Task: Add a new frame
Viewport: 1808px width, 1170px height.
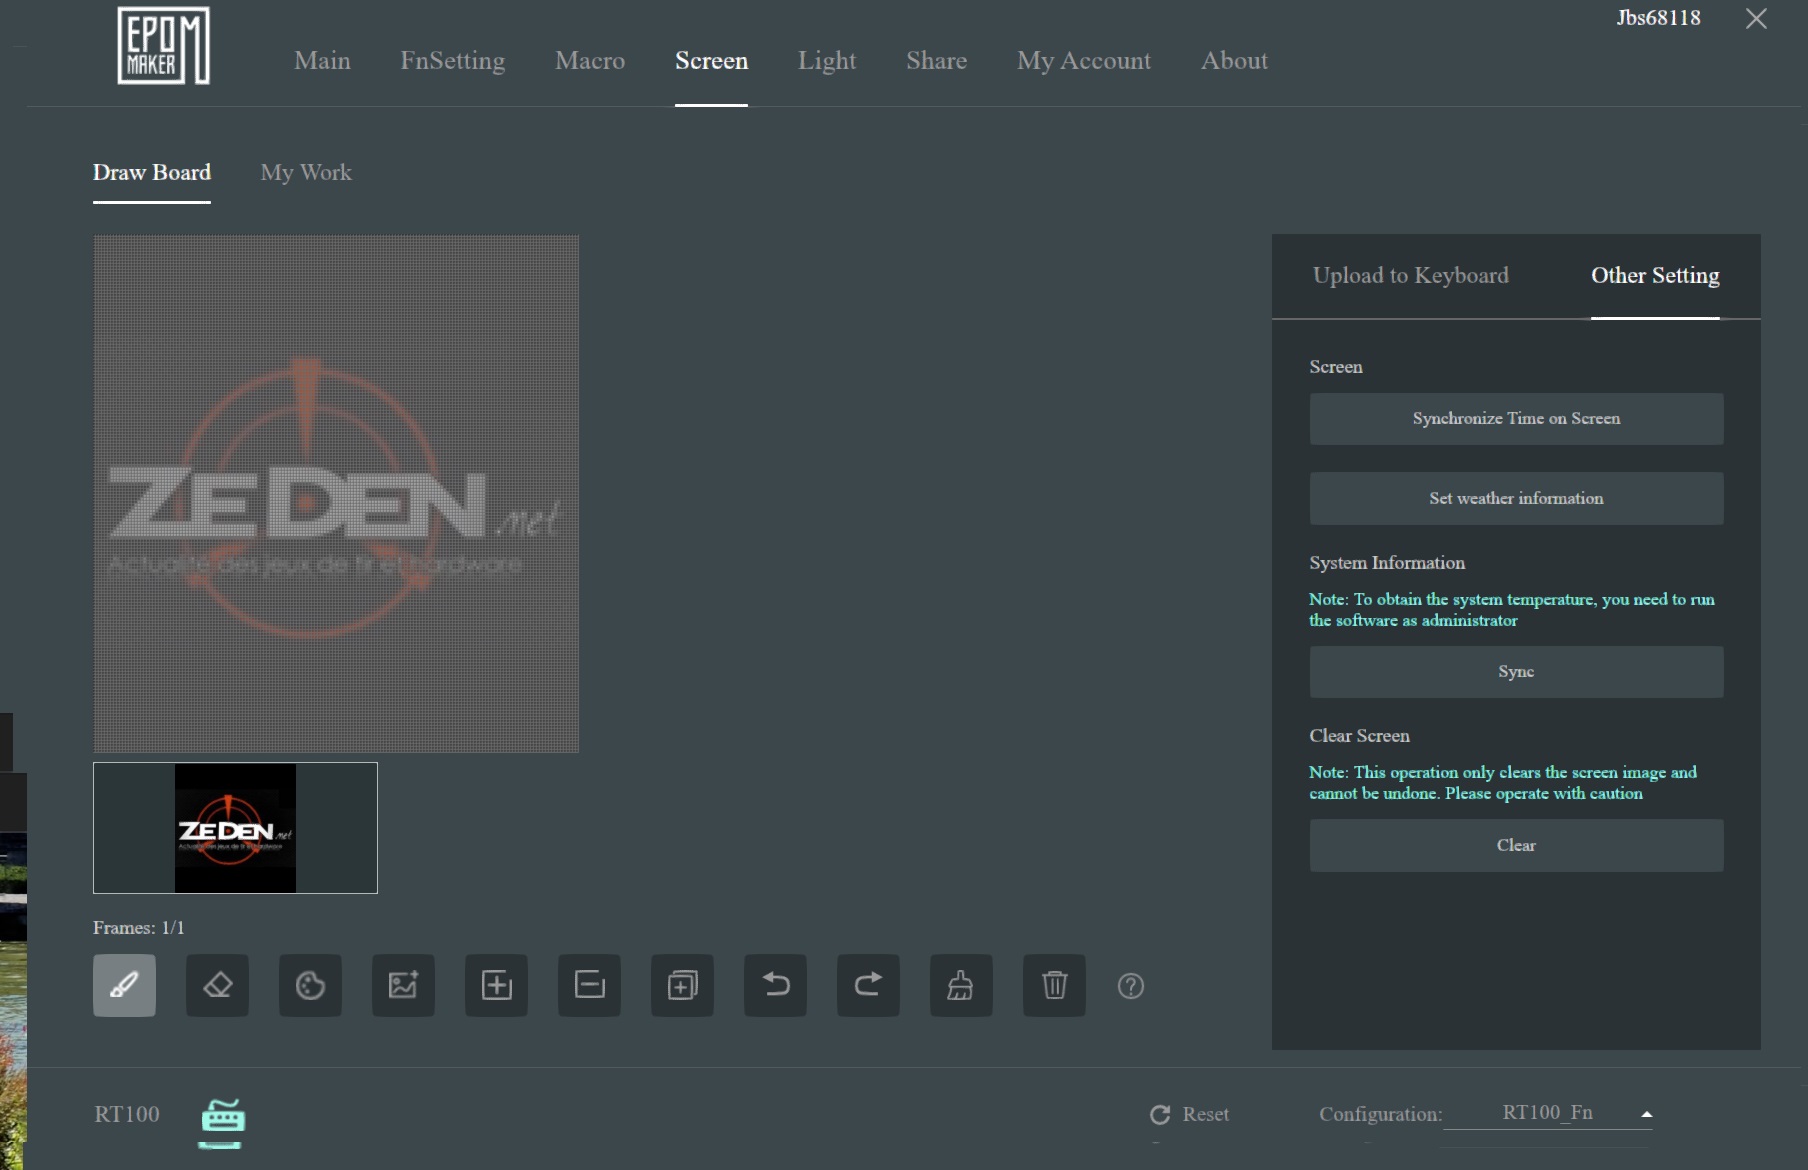Action: click(496, 985)
